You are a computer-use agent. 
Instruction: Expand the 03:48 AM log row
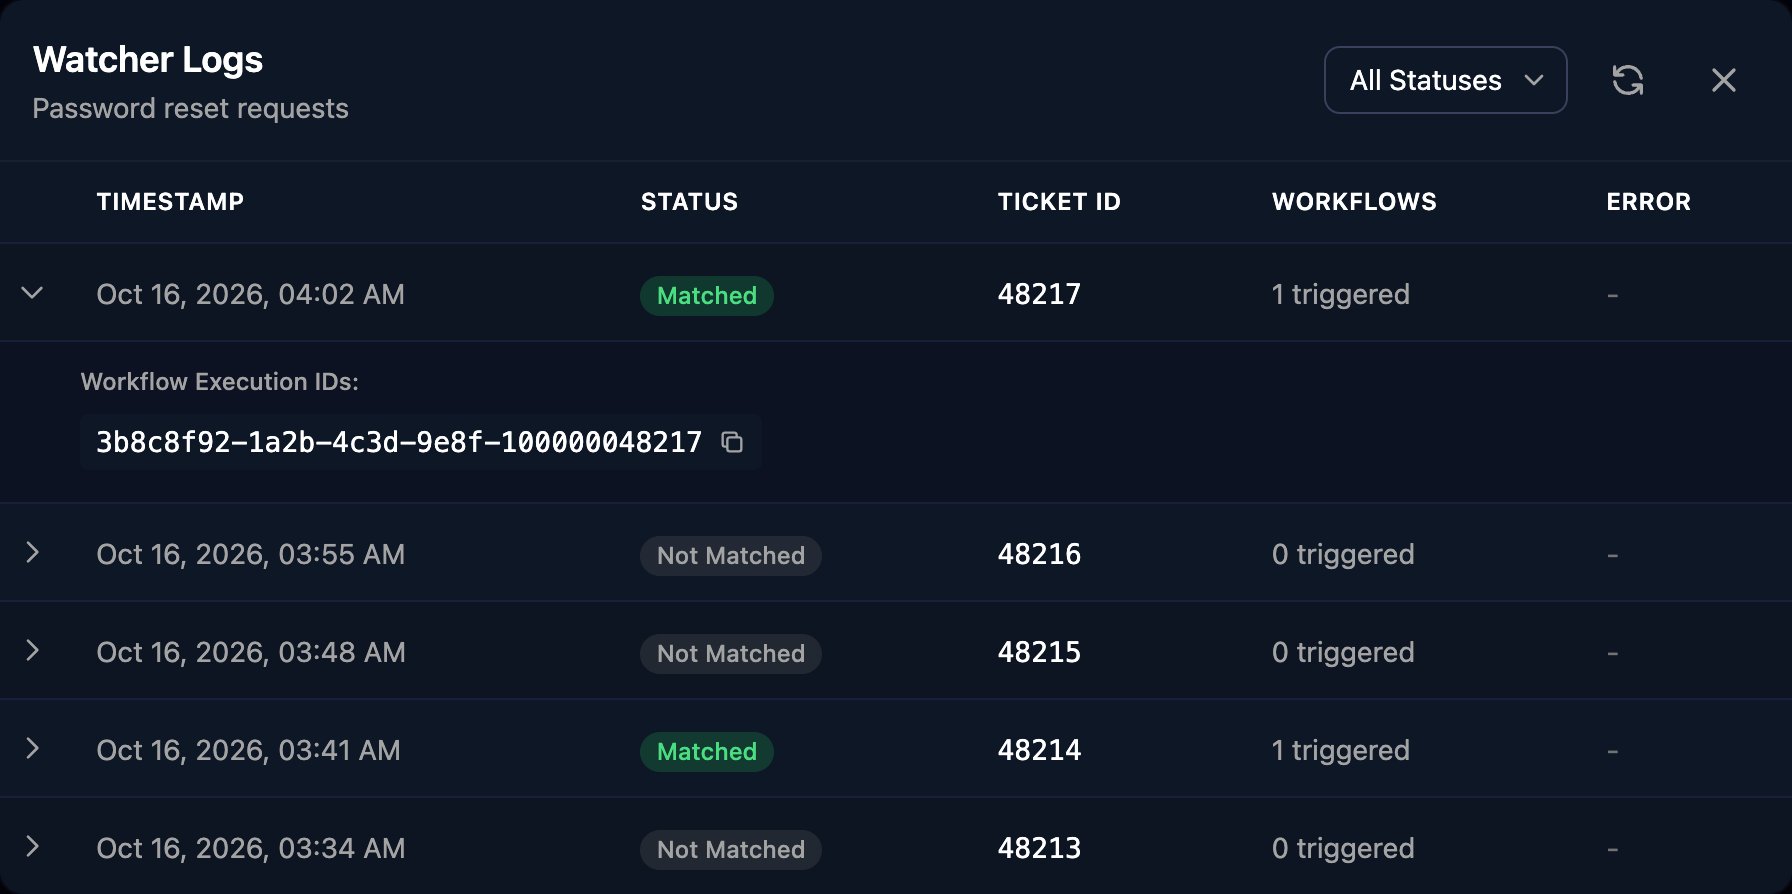point(32,650)
